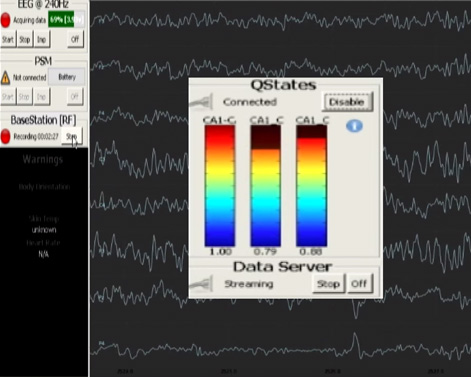
Task: Stop the Data Server streaming
Action: point(328,284)
